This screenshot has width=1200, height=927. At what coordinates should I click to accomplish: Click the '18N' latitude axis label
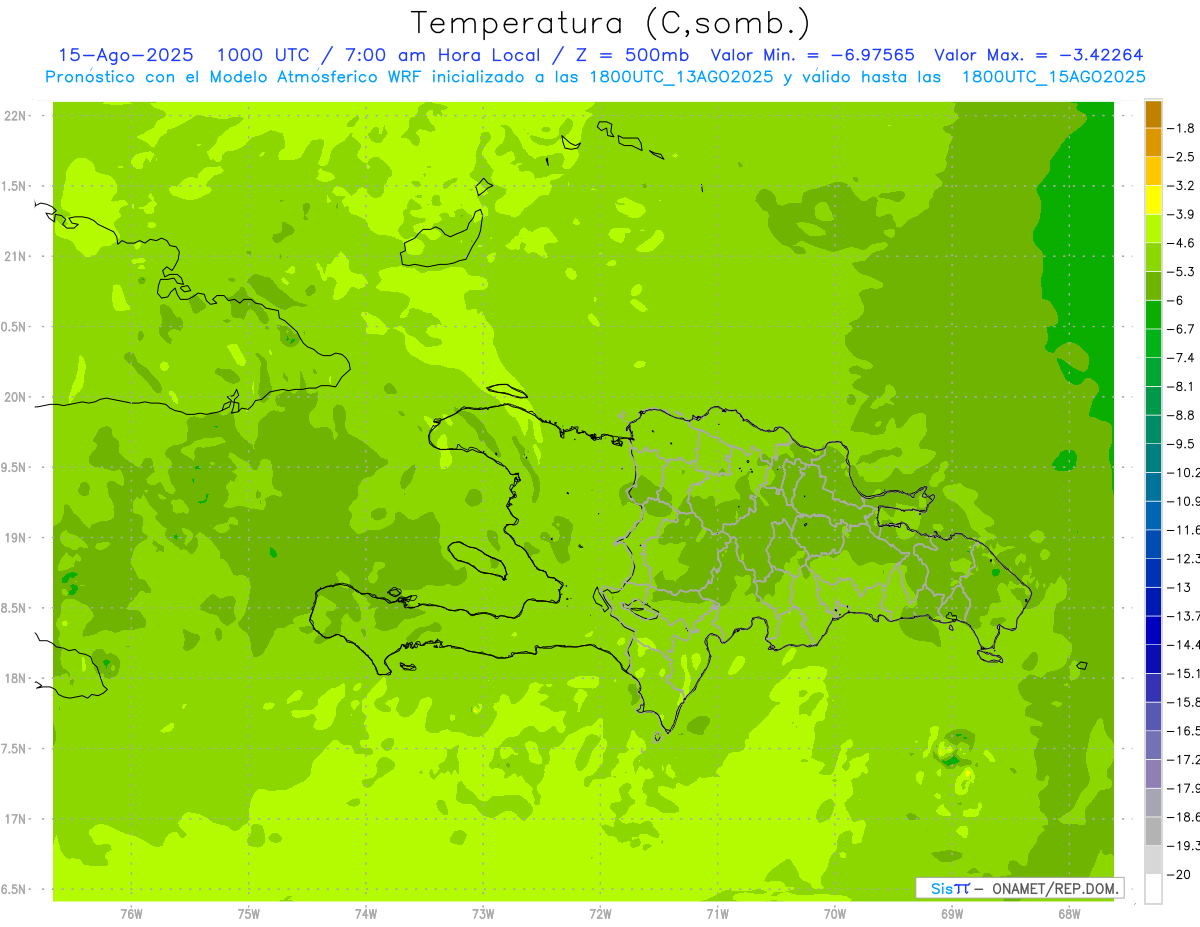click(15, 678)
